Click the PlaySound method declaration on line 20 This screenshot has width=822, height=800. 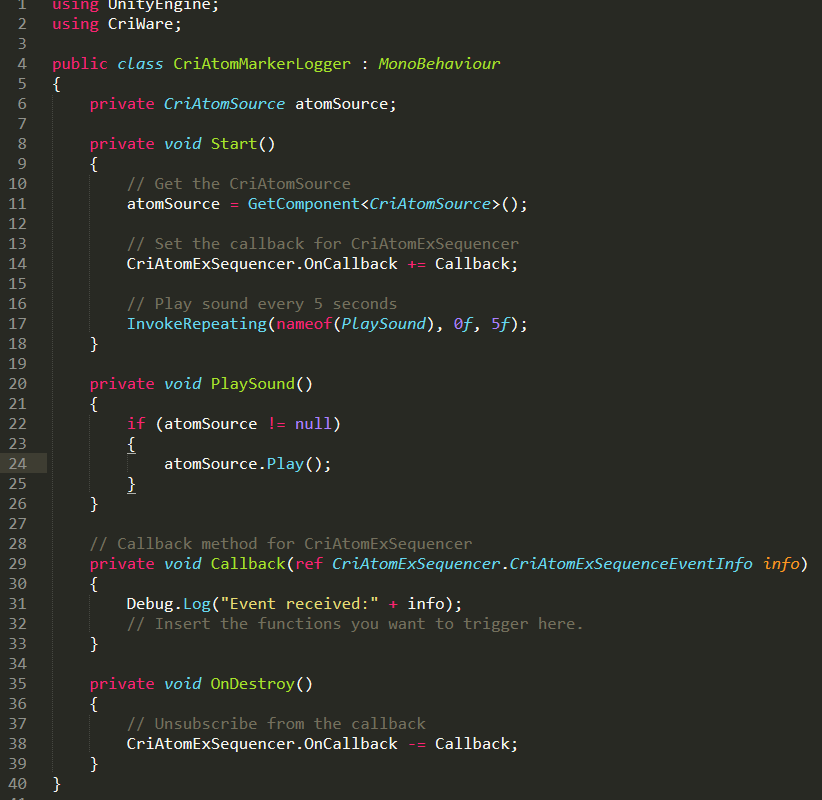coord(252,384)
